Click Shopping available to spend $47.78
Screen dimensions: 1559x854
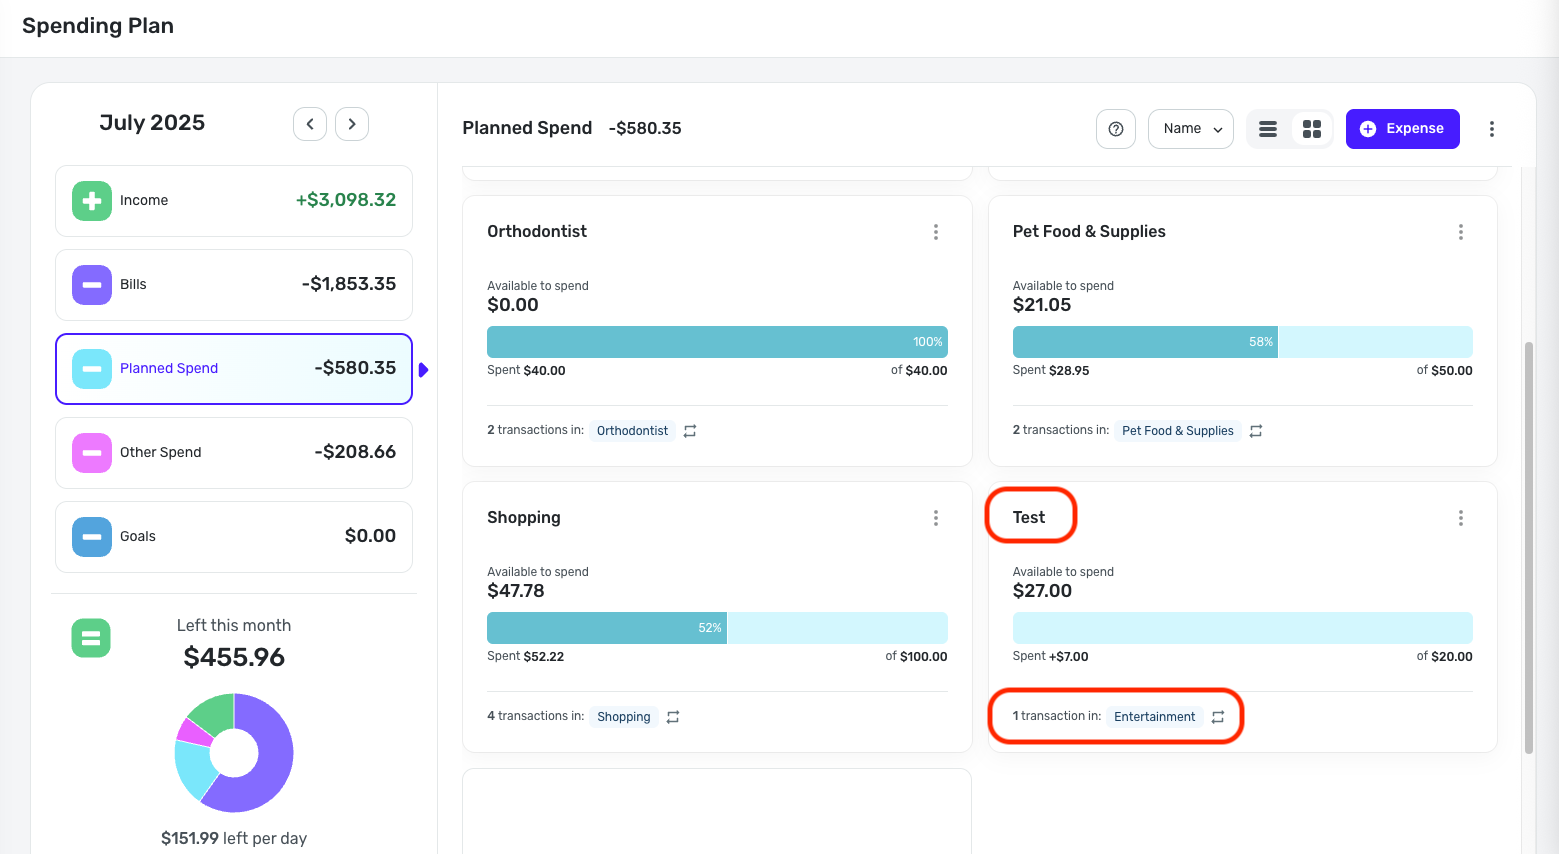coord(516,591)
